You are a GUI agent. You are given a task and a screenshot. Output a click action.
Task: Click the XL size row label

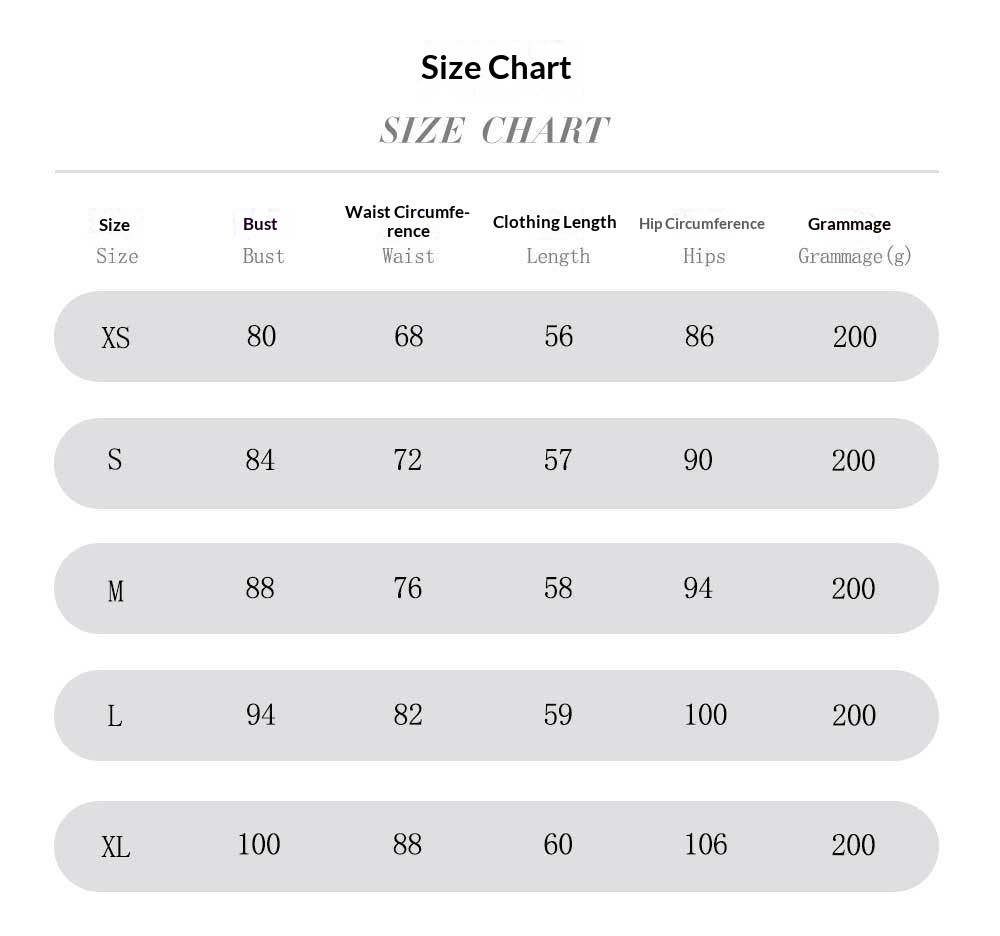115,847
